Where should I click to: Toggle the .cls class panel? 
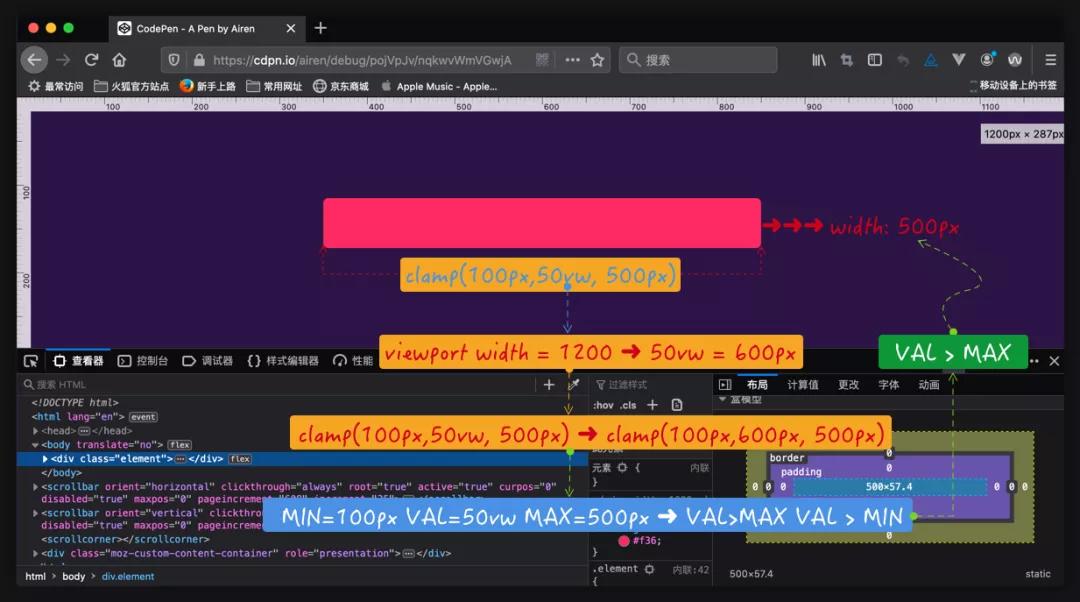tap(628, 405)
